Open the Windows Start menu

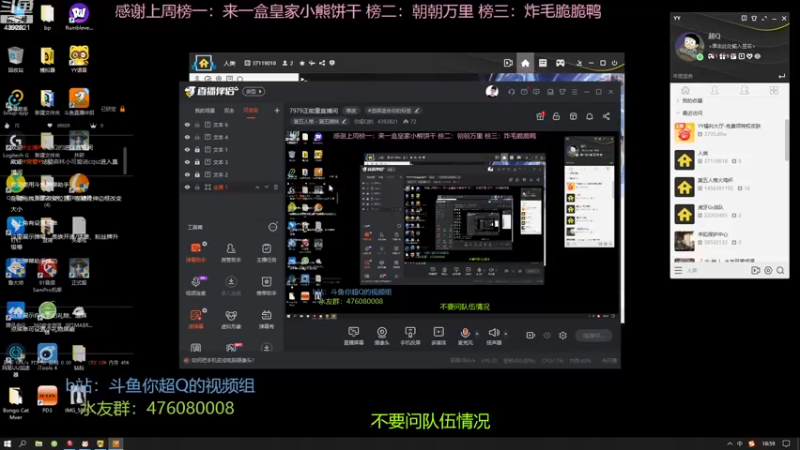pyautogui.click(x=7, y=443)
